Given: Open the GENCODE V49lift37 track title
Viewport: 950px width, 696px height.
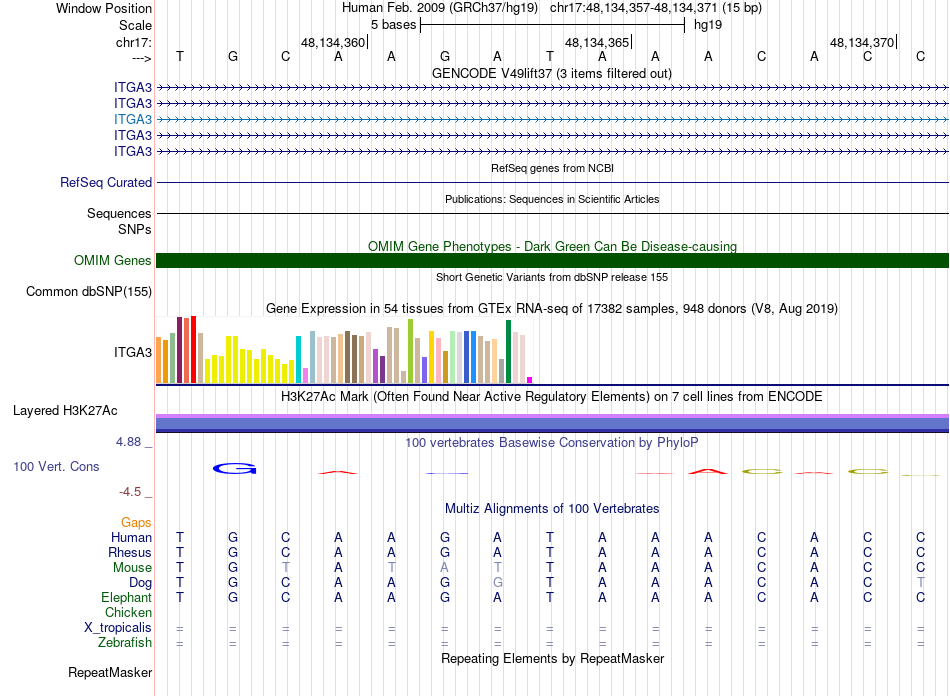Looking at the screenshot, I should pyautogui.click(x=551, y=73).
